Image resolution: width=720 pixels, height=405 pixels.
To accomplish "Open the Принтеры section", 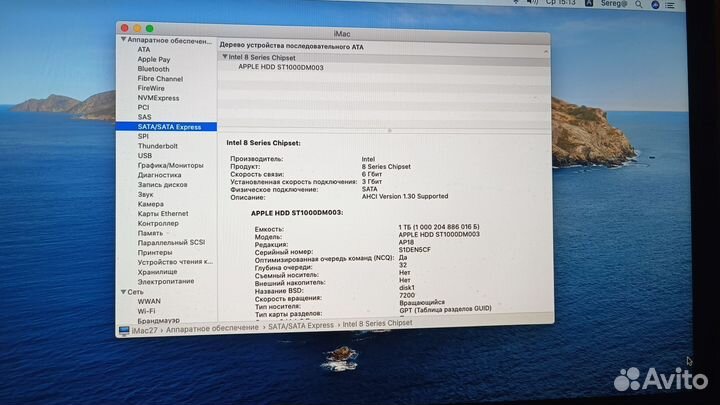I will tap(155, 252).
